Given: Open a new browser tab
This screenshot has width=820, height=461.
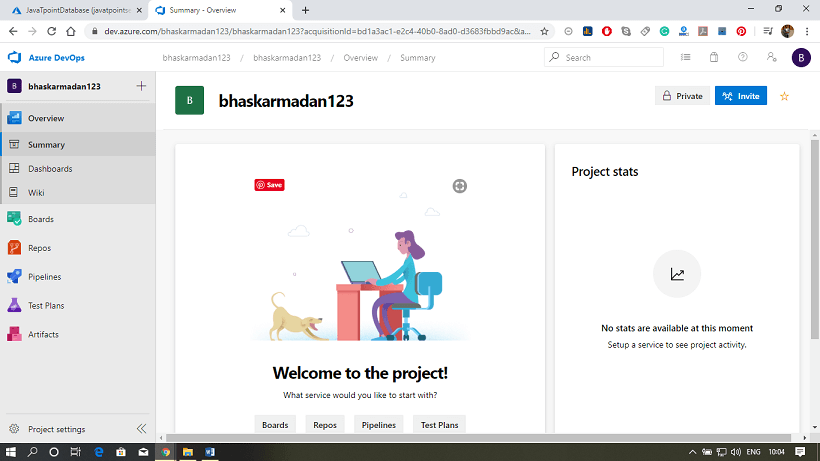Looking at the screenshot, I should pos(305,10).
